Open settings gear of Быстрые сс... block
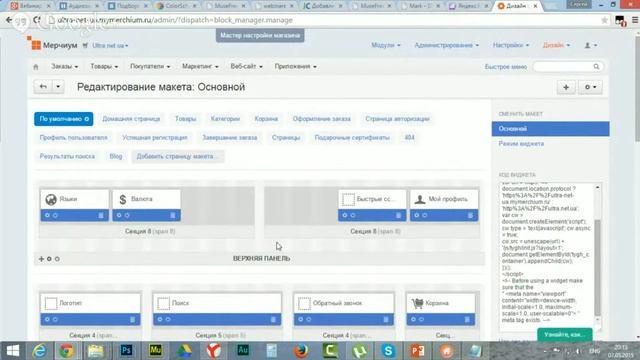640x360 pixels. coord(345,215)
